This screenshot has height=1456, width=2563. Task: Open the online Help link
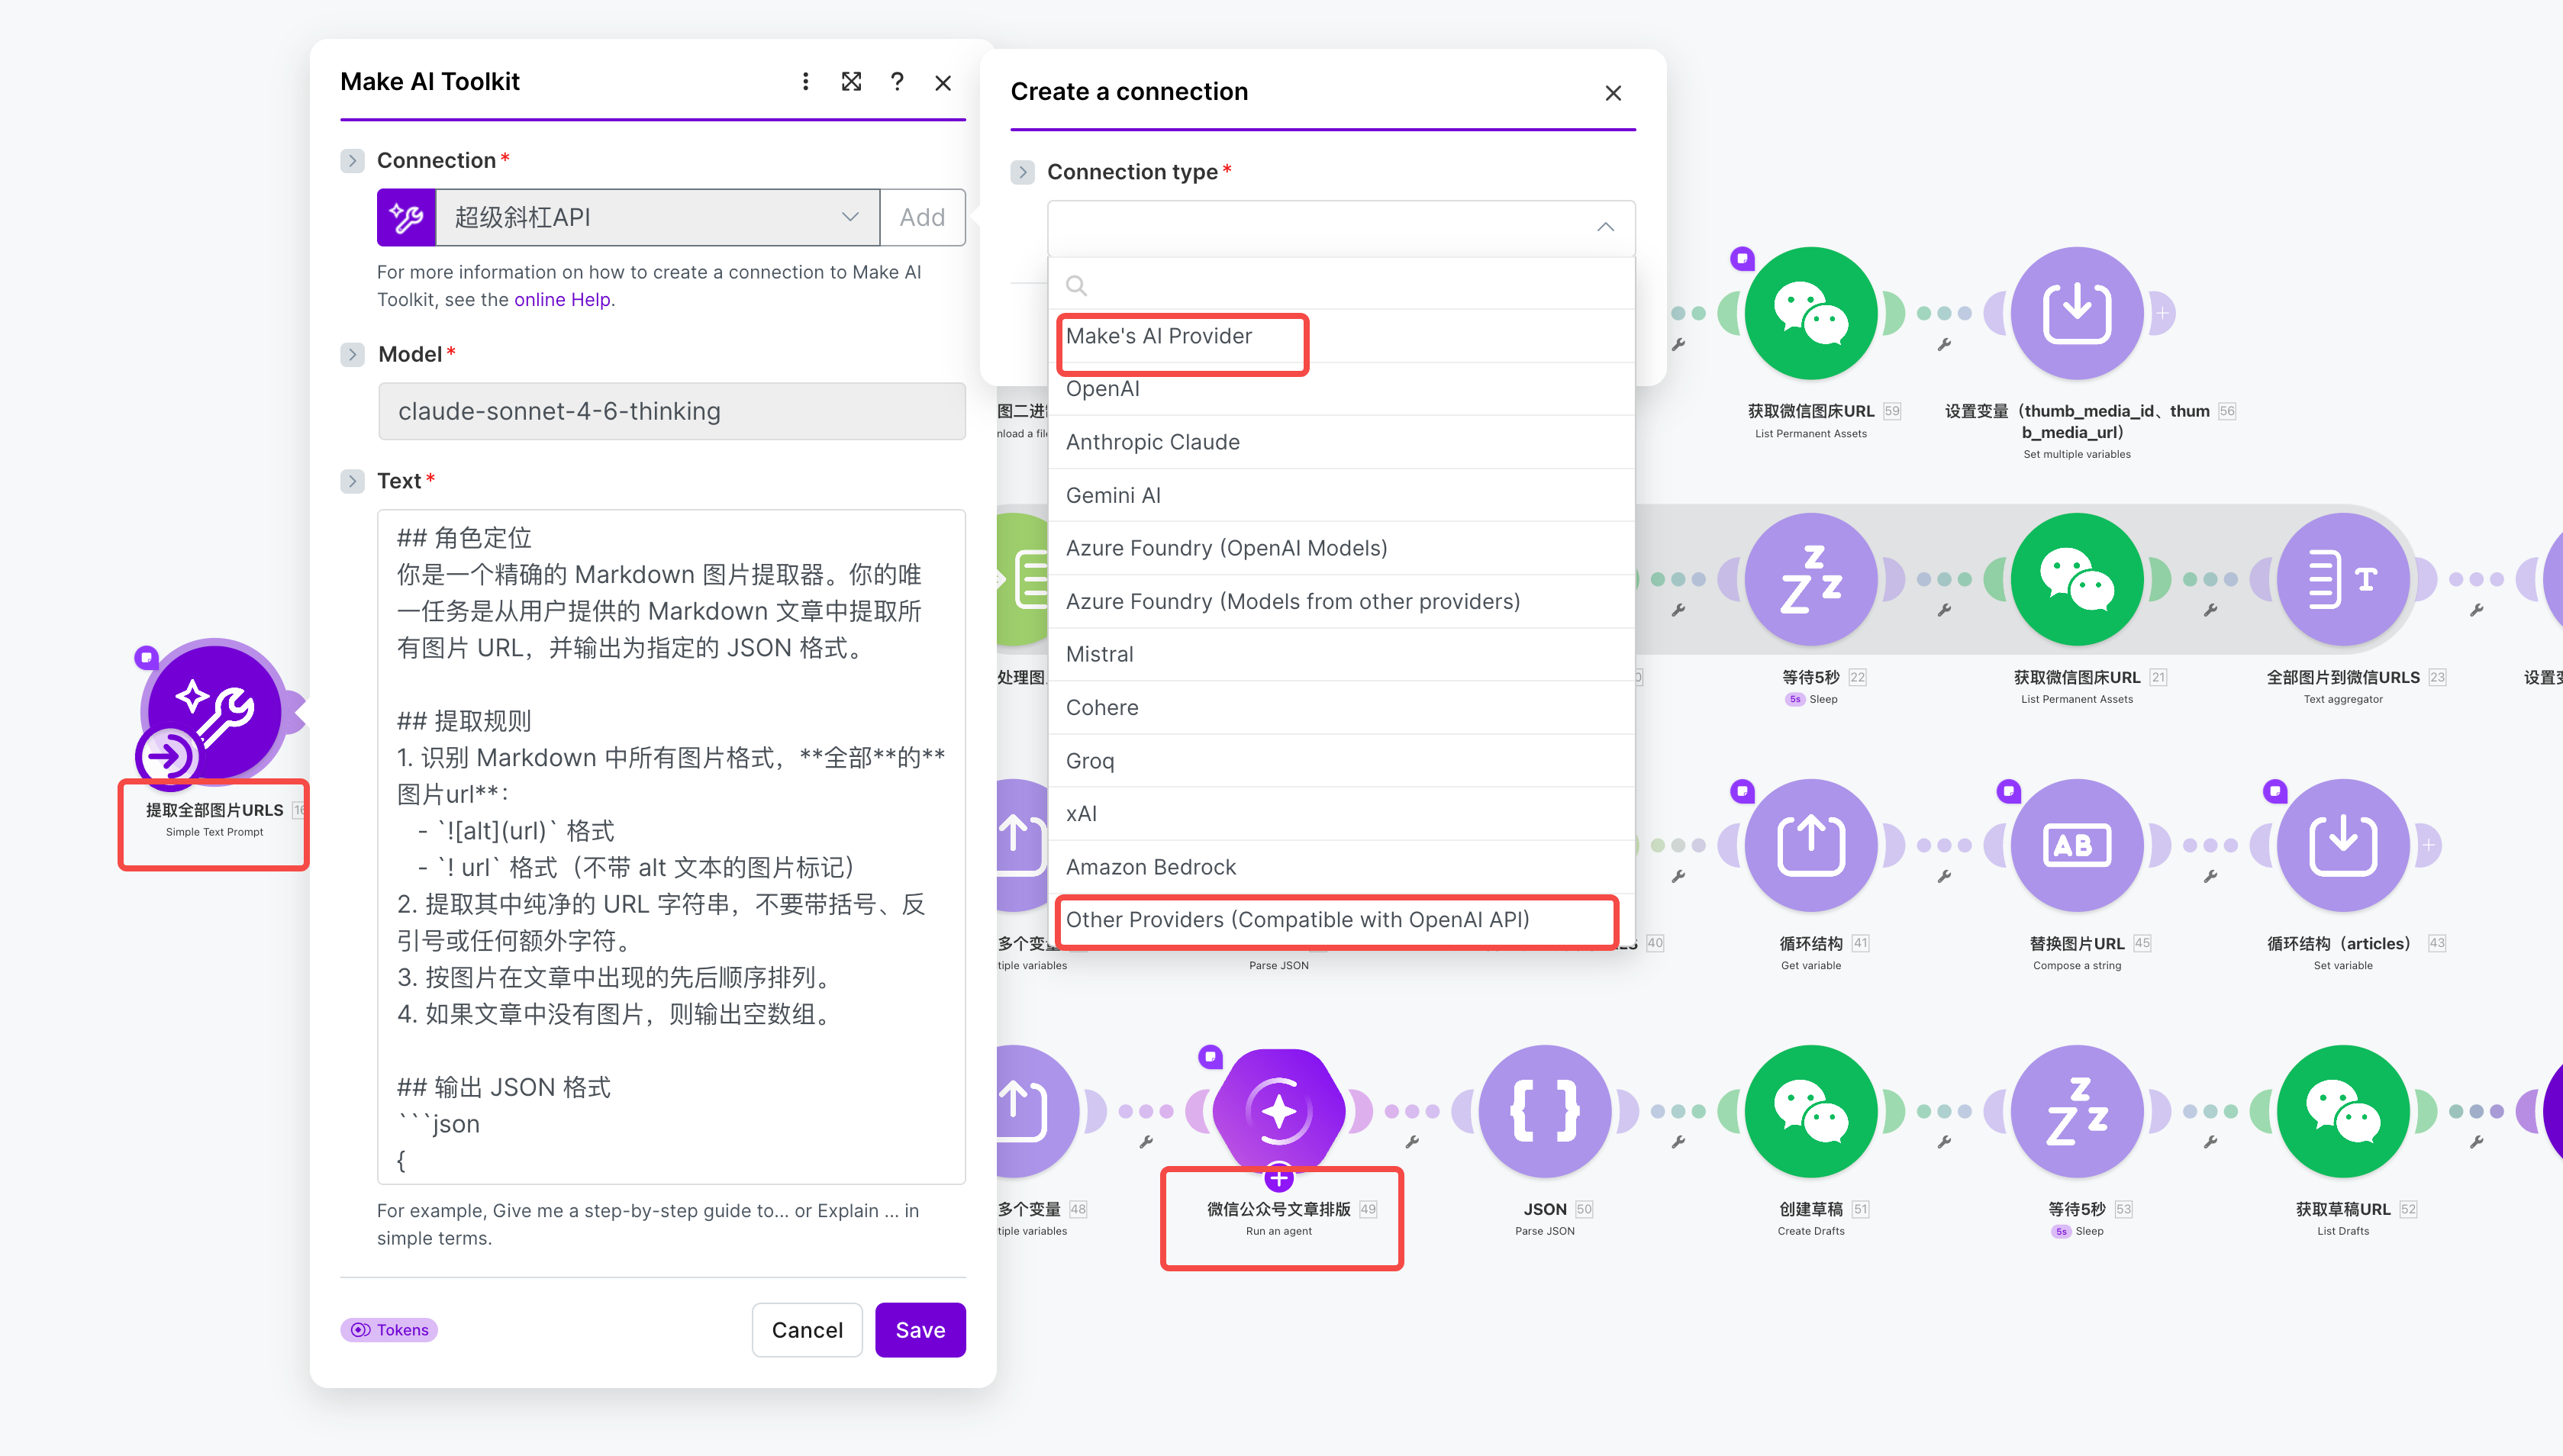pyautogui.click(x=562, y=299)
